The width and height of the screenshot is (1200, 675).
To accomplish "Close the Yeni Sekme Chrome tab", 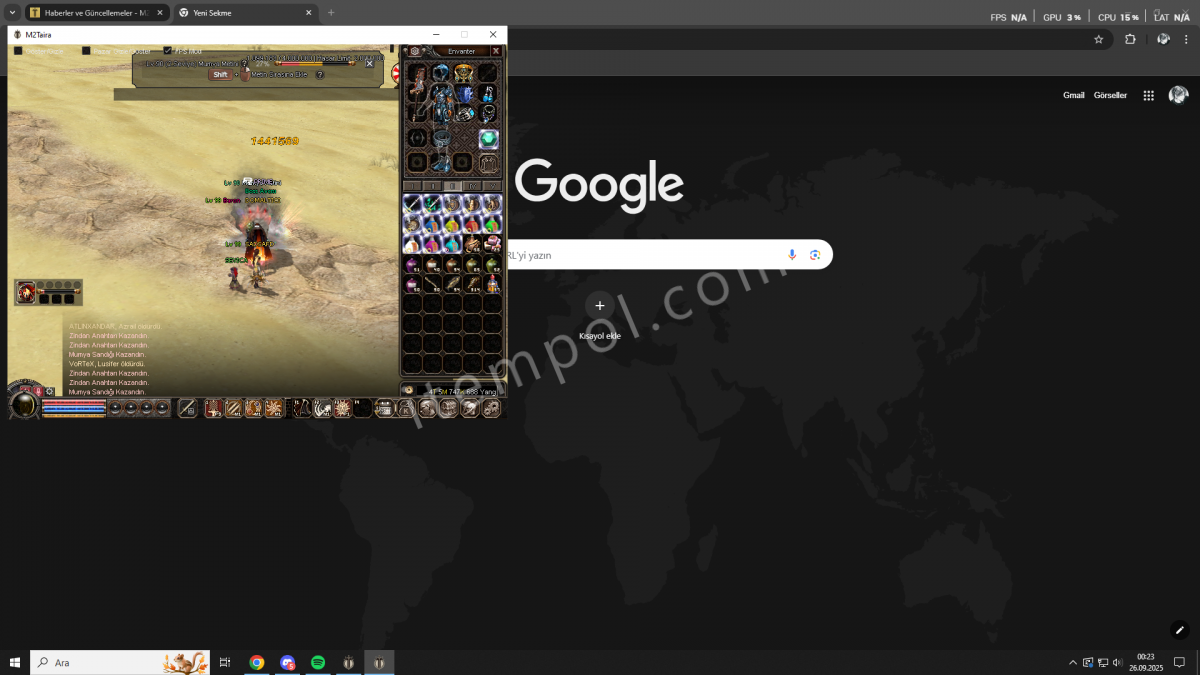I will pyautogui.click(x=307, y=13).
